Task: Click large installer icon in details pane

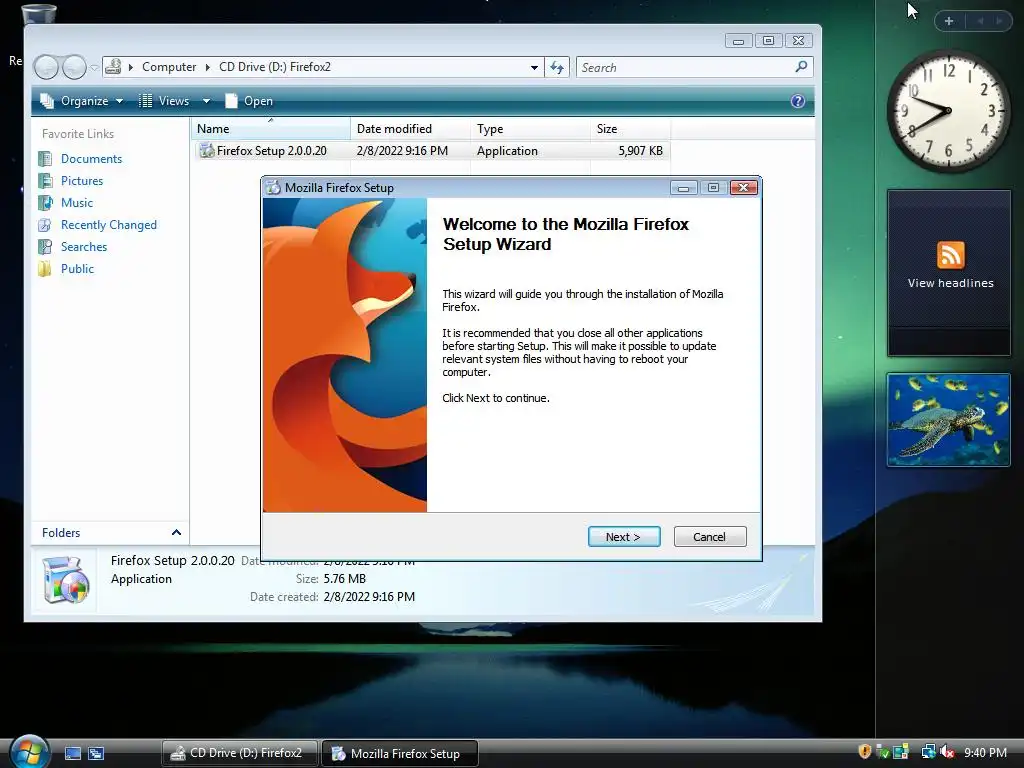Action: click(65, 579)
